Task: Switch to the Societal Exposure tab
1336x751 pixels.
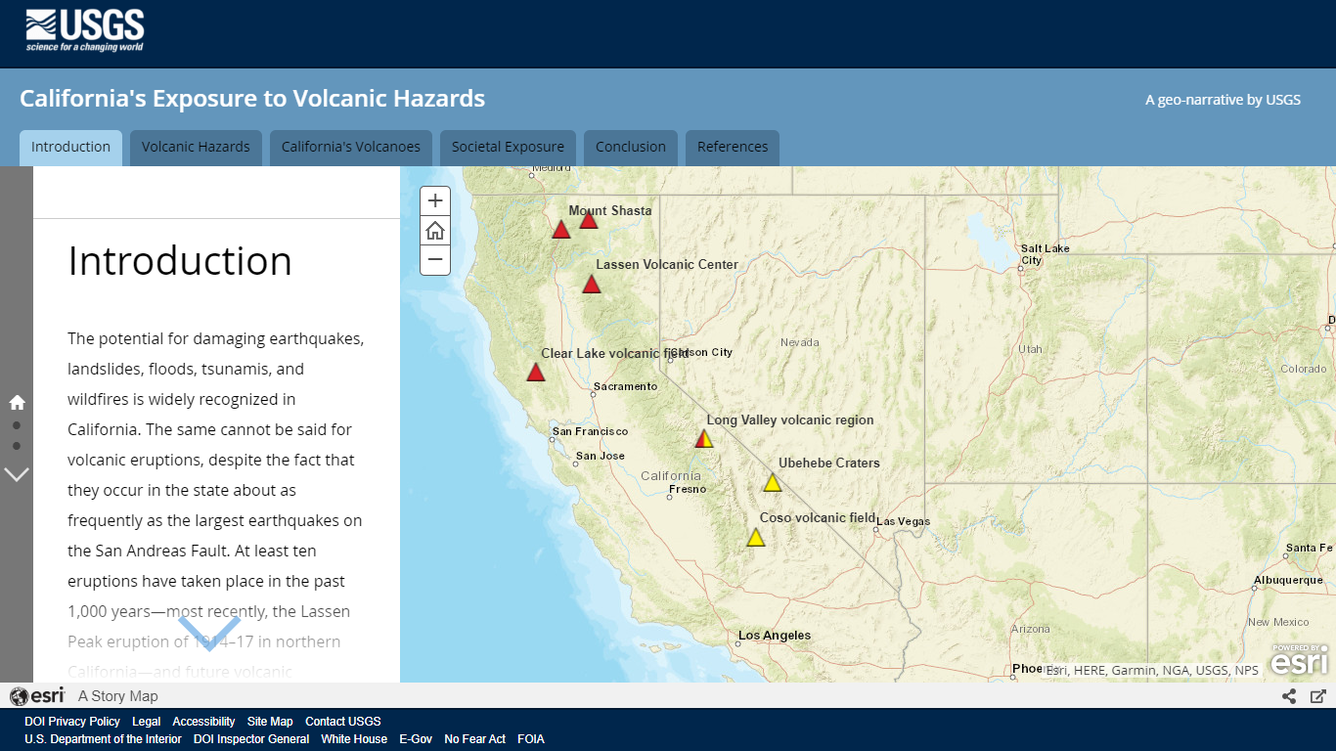Action: click(507, 146)
